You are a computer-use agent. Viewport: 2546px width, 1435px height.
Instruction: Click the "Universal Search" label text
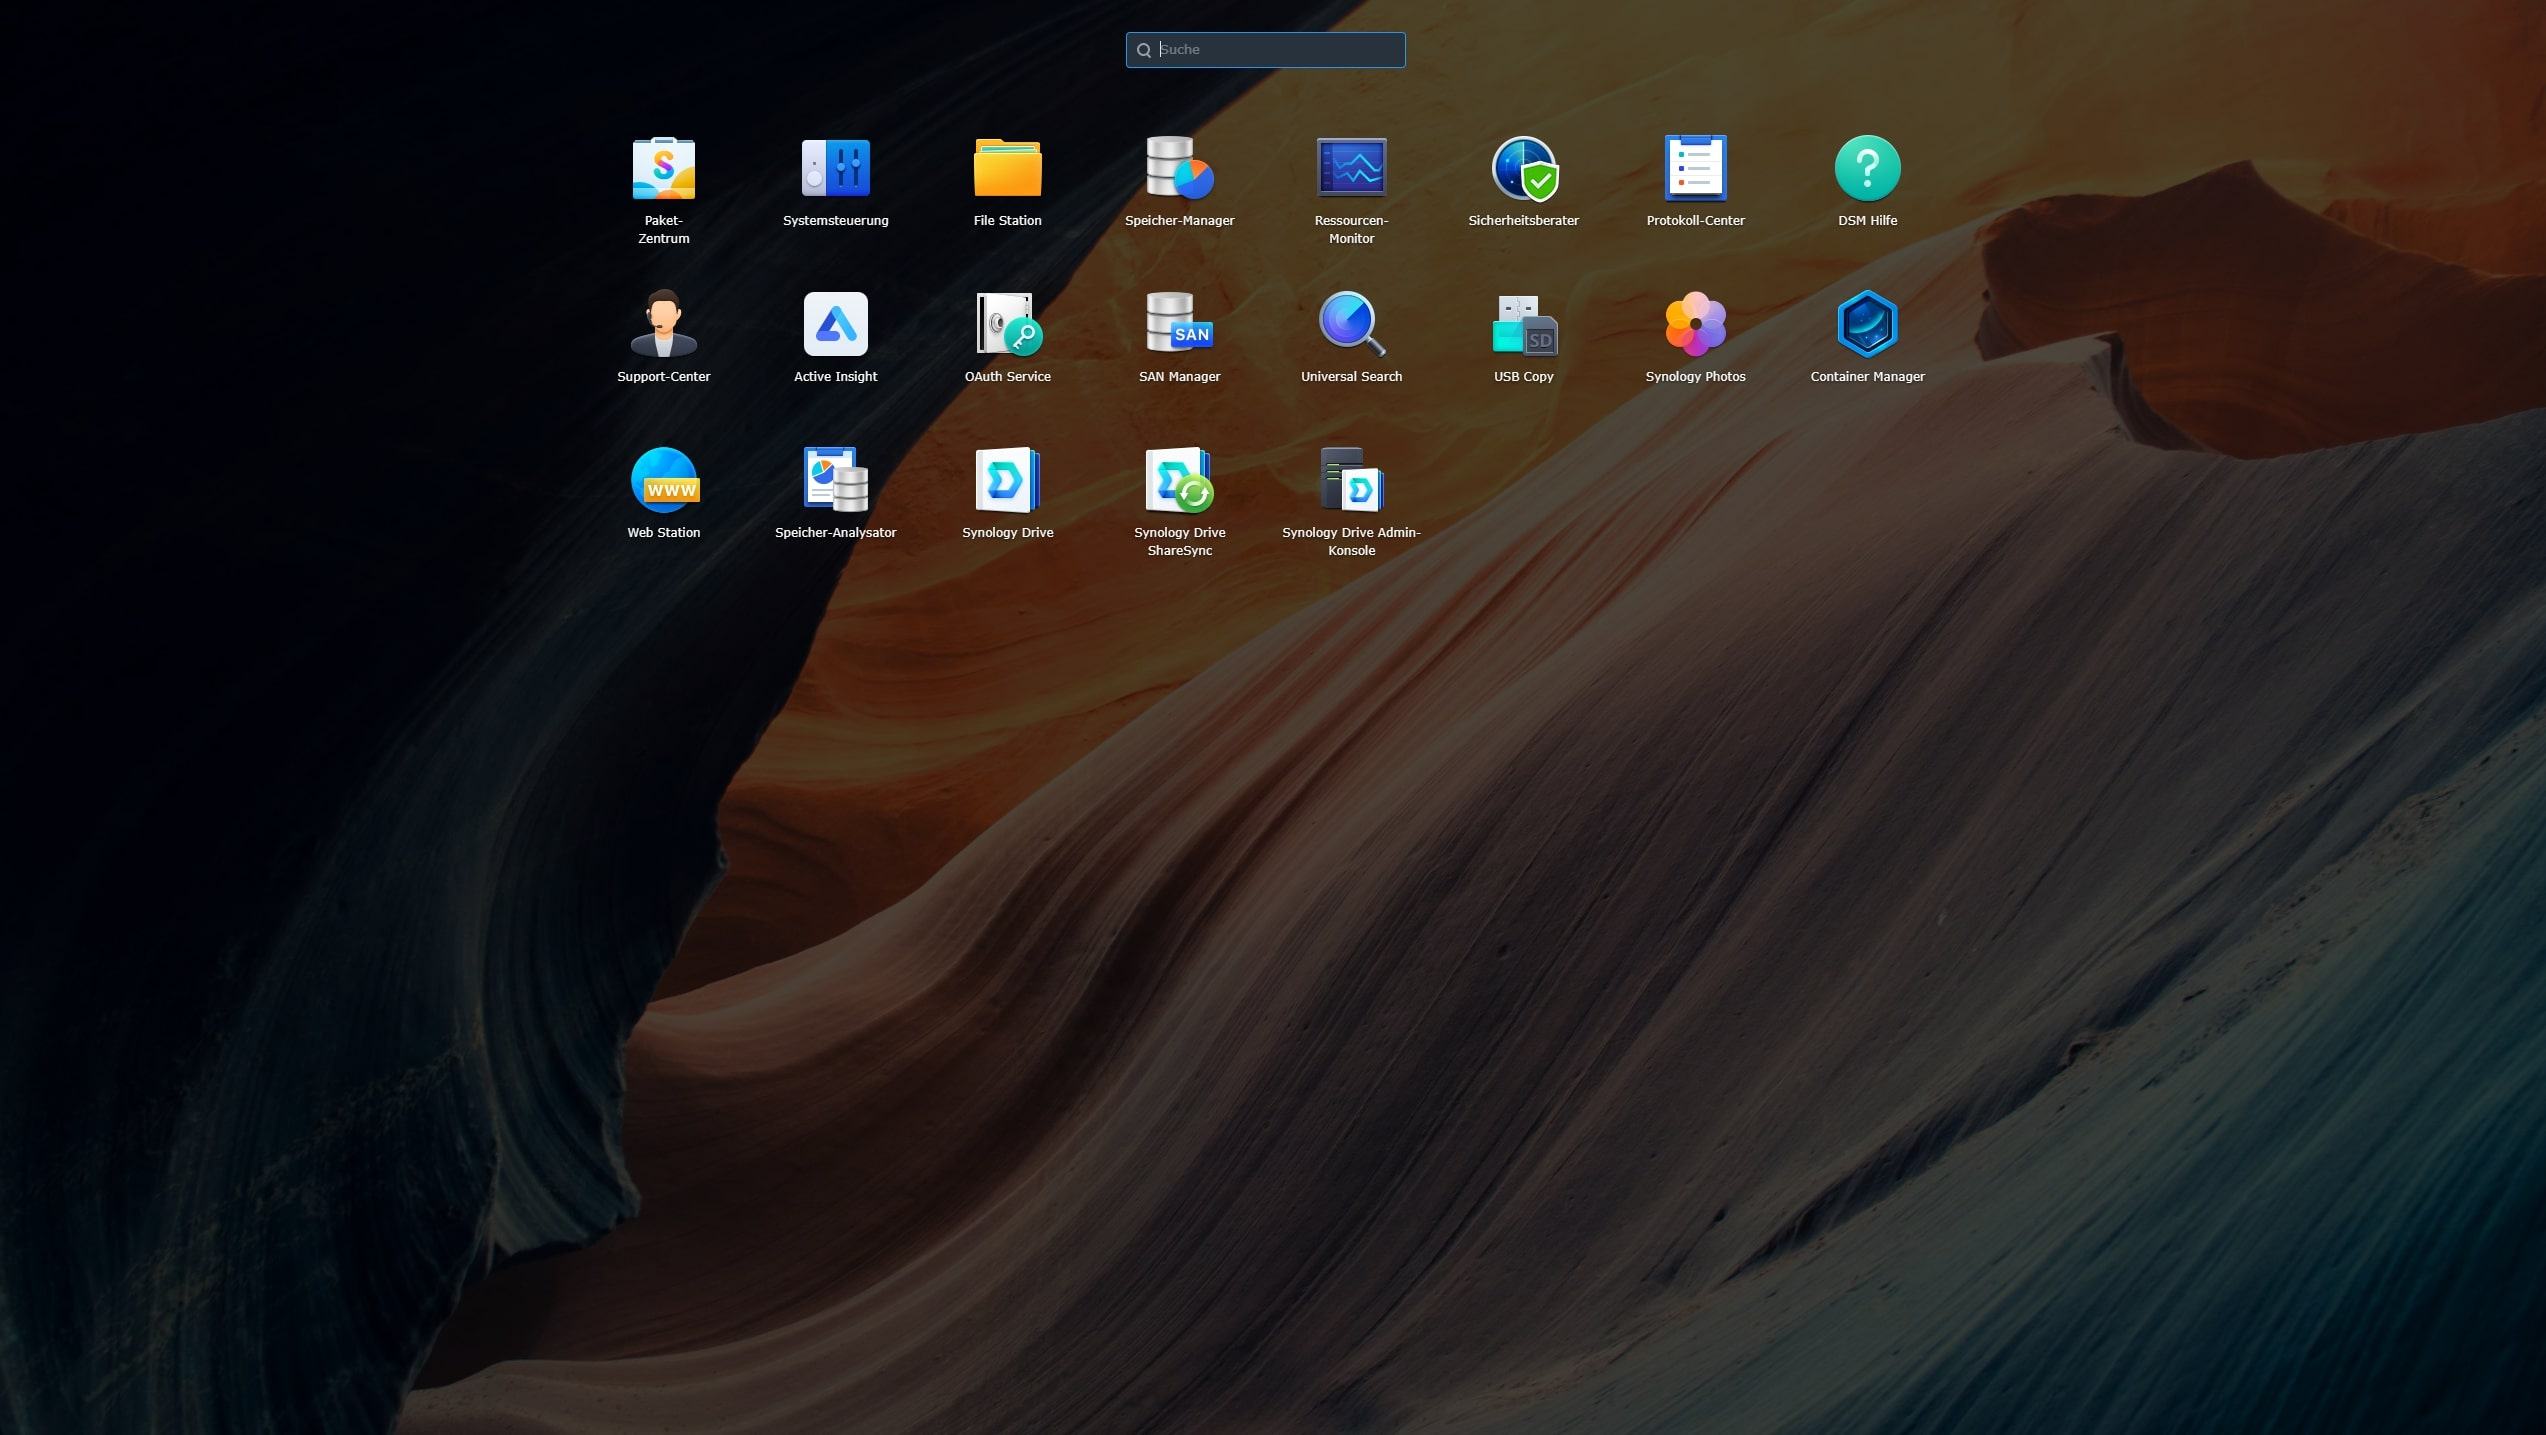coord(1351,376)
